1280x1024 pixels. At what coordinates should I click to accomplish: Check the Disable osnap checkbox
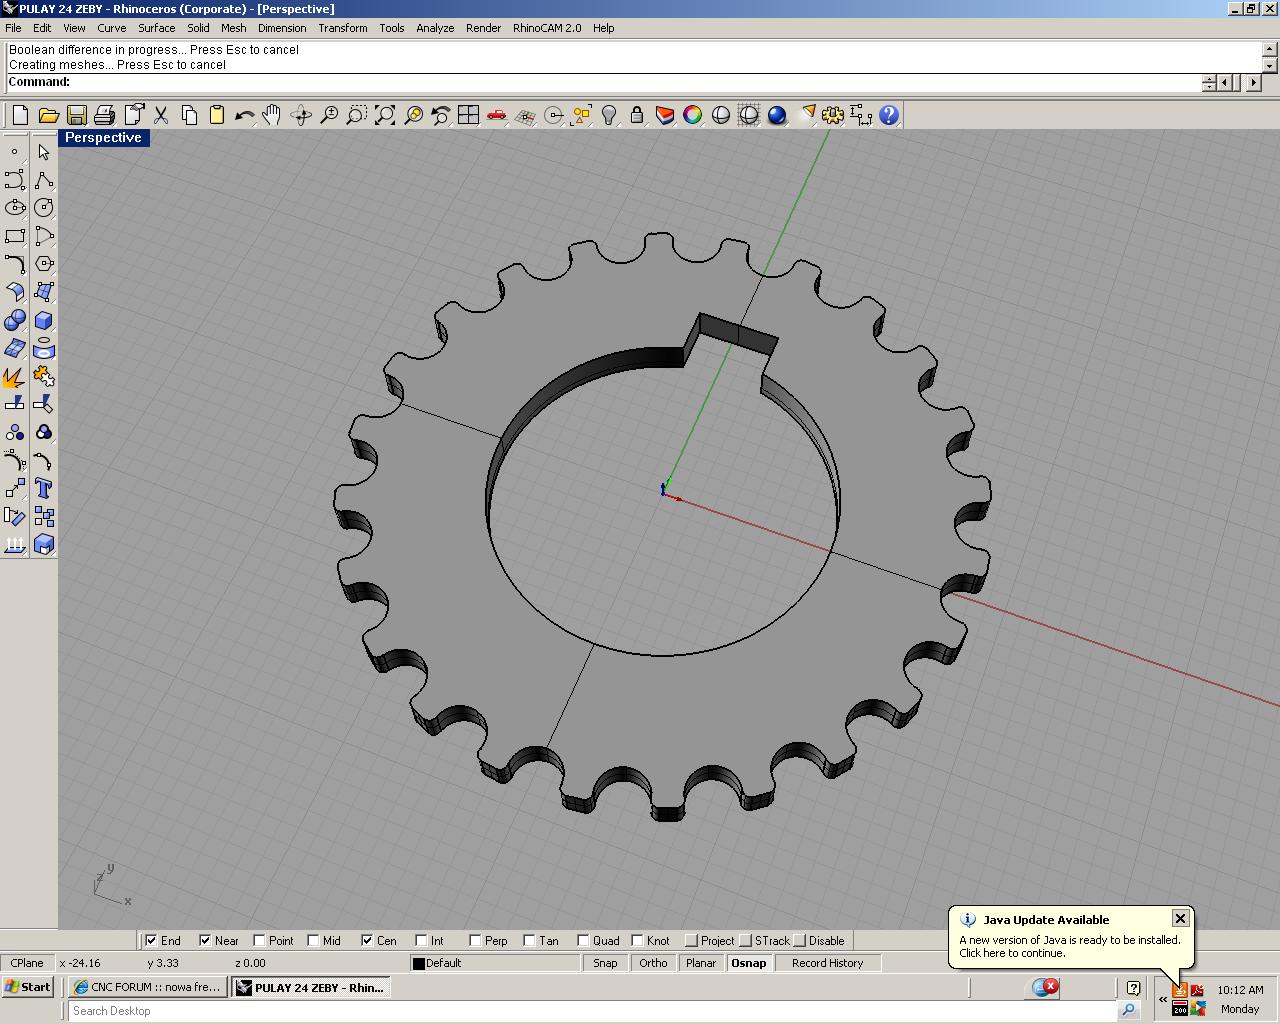coord(799,940)
